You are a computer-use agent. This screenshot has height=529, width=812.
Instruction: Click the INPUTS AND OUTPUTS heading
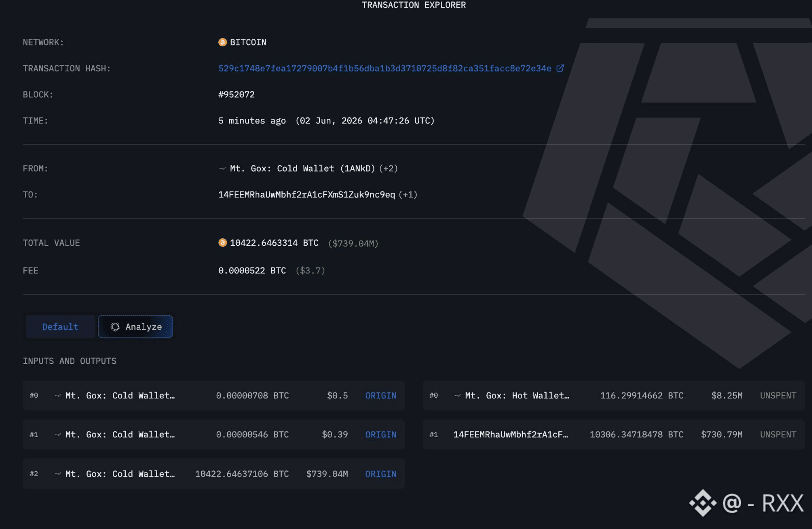pyautogui.click(x=69, y=361)
